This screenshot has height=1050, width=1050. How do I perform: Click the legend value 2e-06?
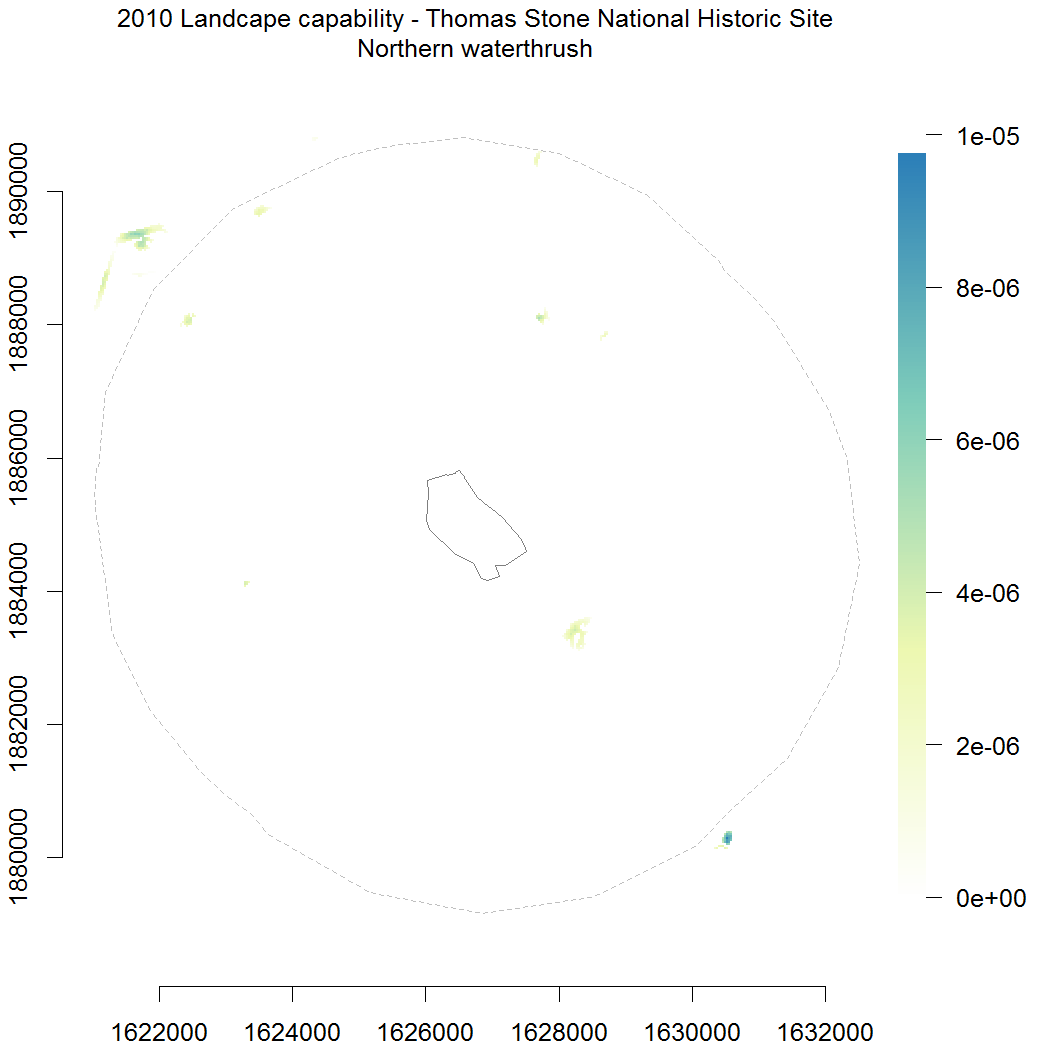[x=988, y=746]
